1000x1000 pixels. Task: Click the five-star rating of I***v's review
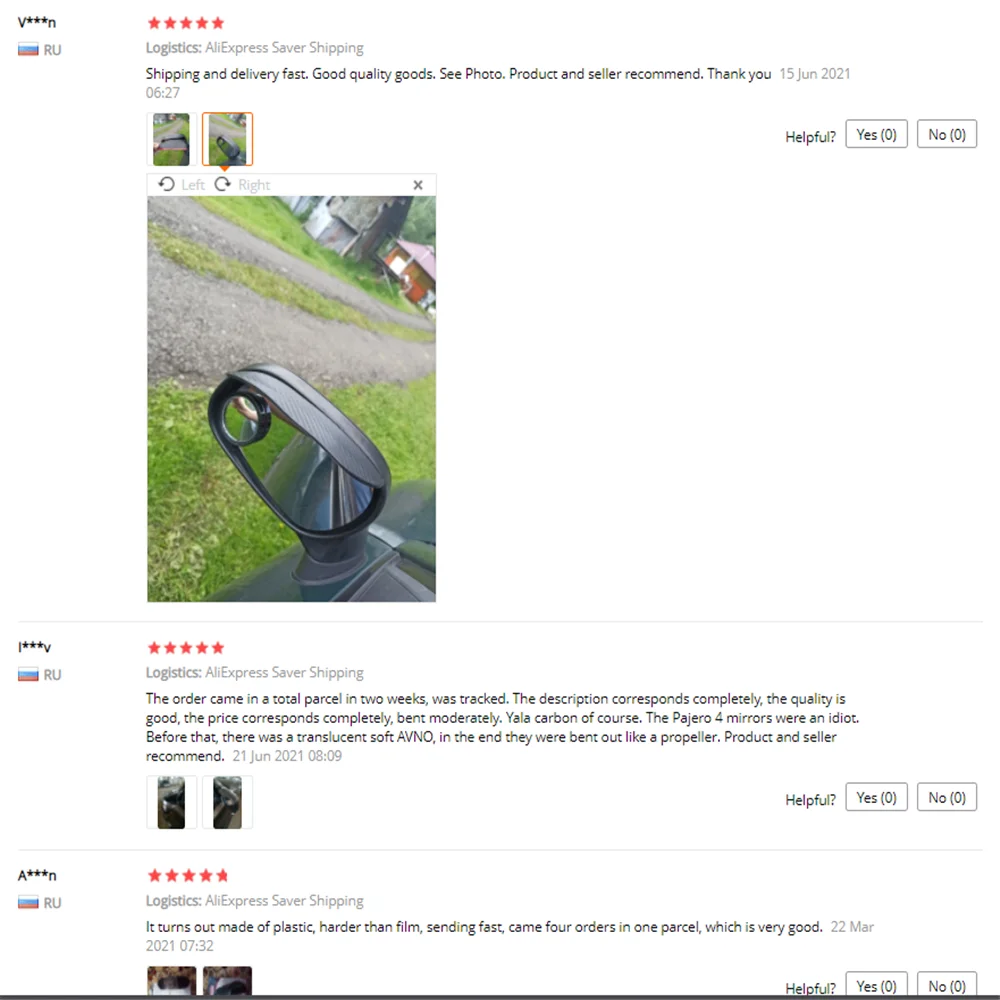click(x=186, y=648)
